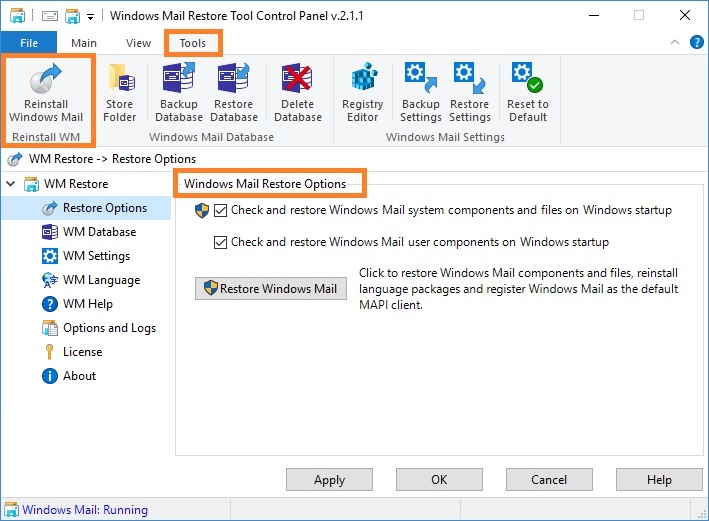
Task: Uncheck restore user components on startup checkbox
Action: [220, 242]
